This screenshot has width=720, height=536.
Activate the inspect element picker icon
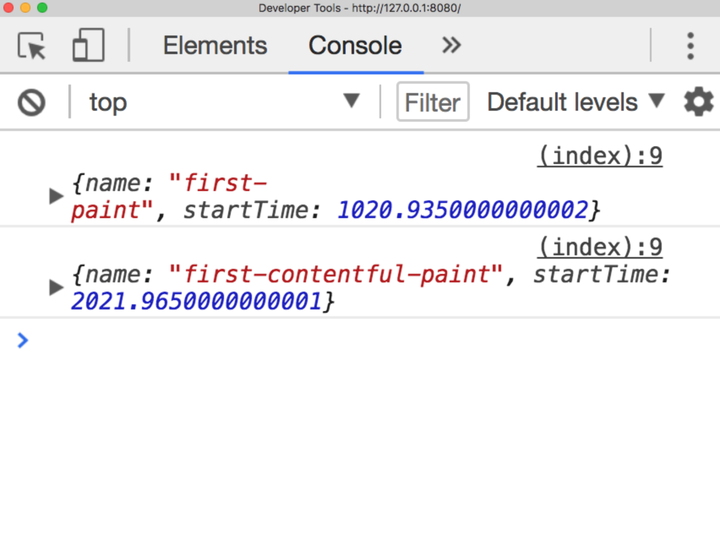[32, 46]
